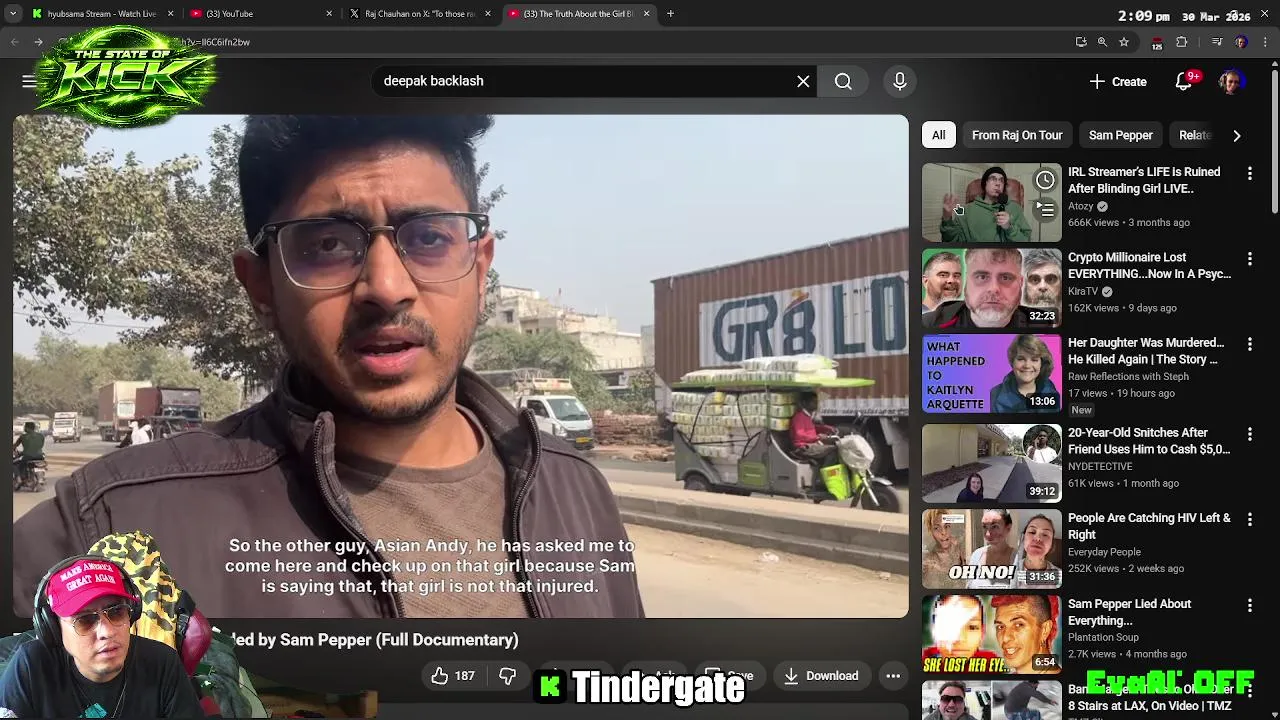1280x720 pixels.
Task: Bookmark the page with the star icon
Action: coord(1124,42)
